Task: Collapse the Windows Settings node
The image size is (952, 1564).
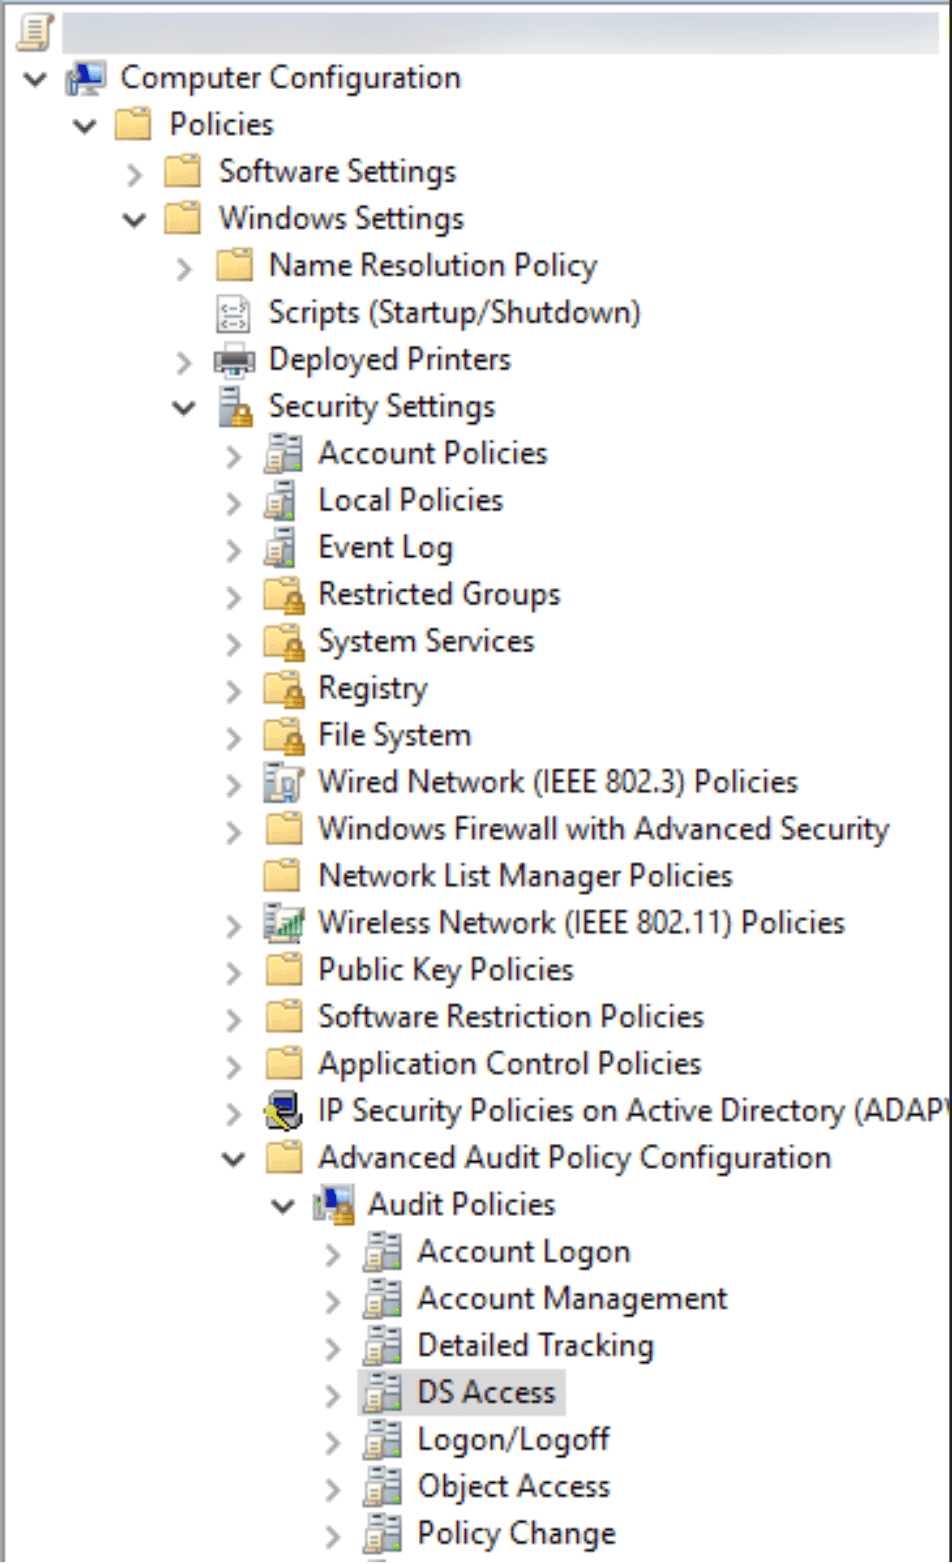Action: [x=135, y=219]
